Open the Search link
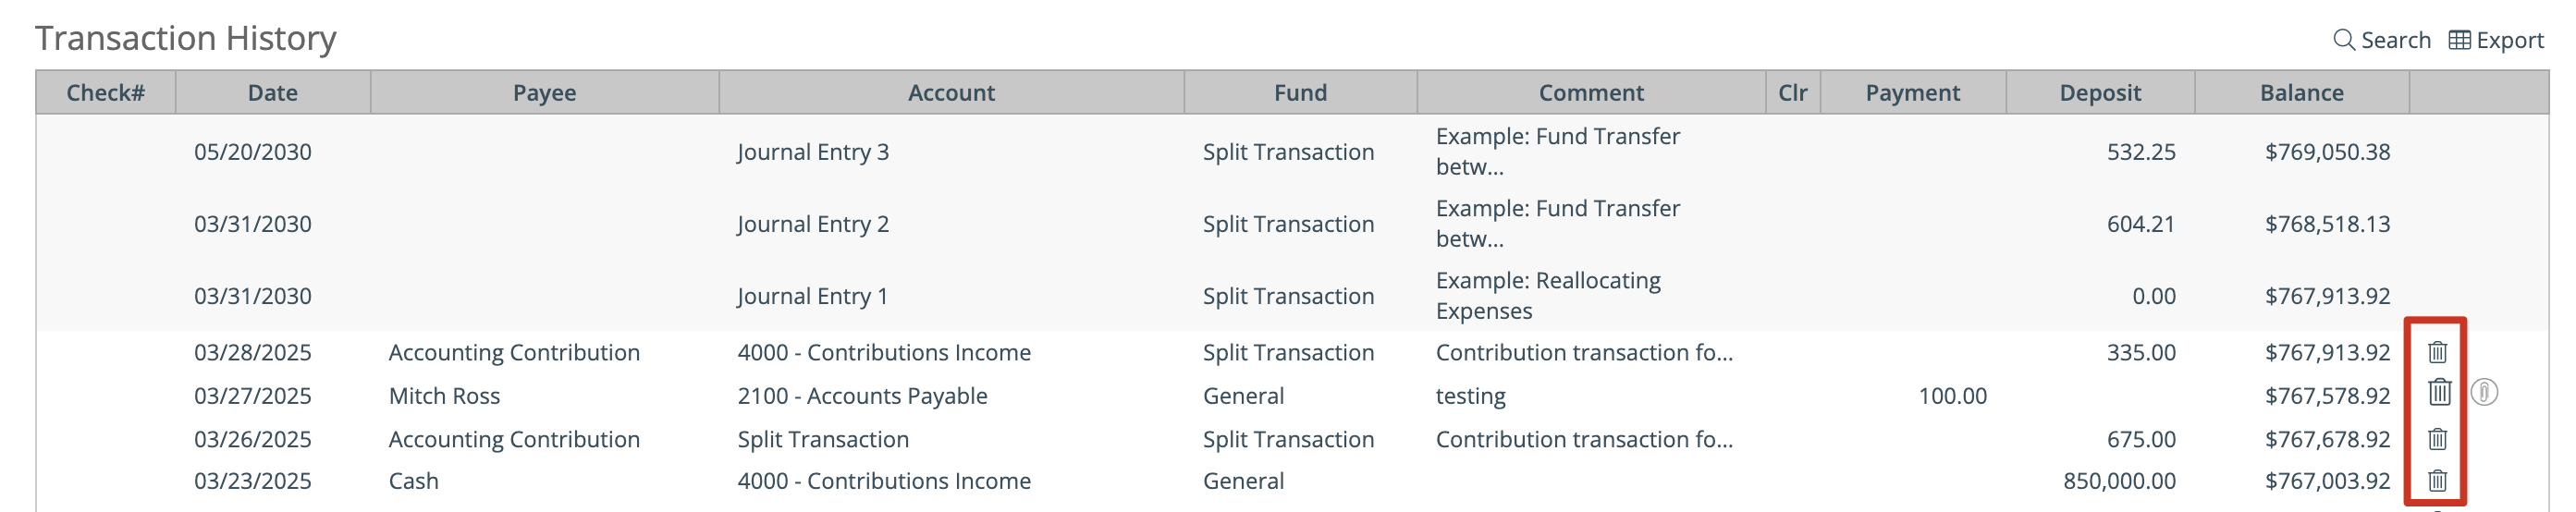 (x=2382, y=40)
